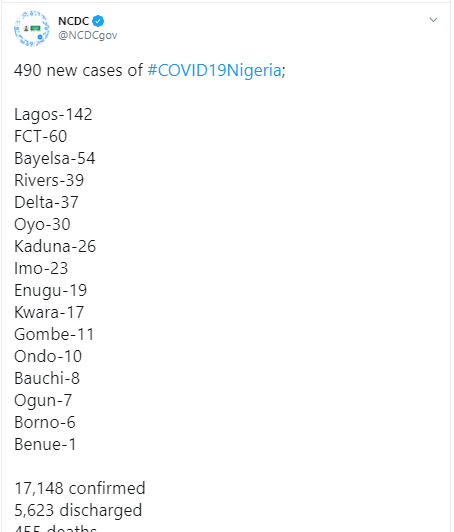Screen dimensions: 454x532
Task: Open the #COVID19Nigeria hashtag link
Action: pos(214,71)
